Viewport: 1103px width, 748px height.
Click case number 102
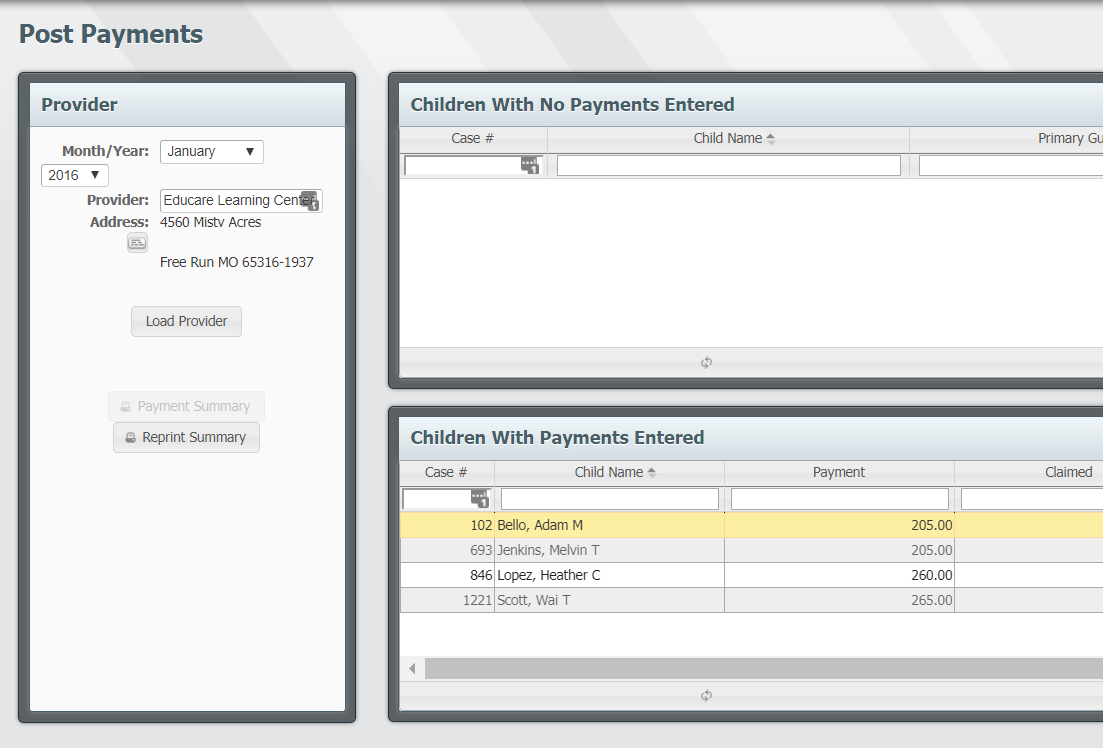pos(481,526)
